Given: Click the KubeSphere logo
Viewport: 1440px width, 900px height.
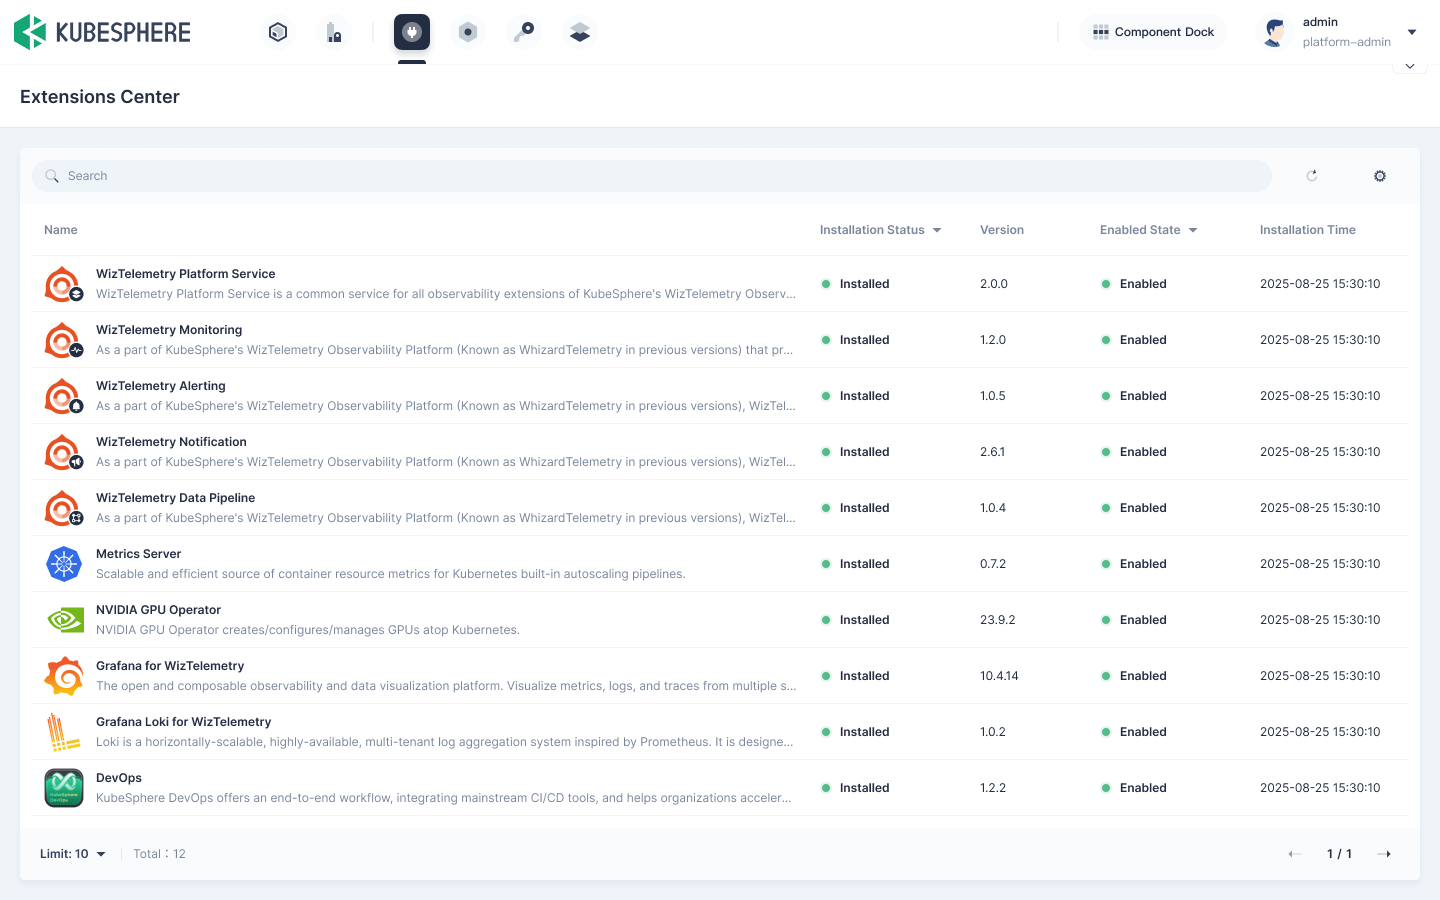Looking at the screenshot, I should 102,32.
